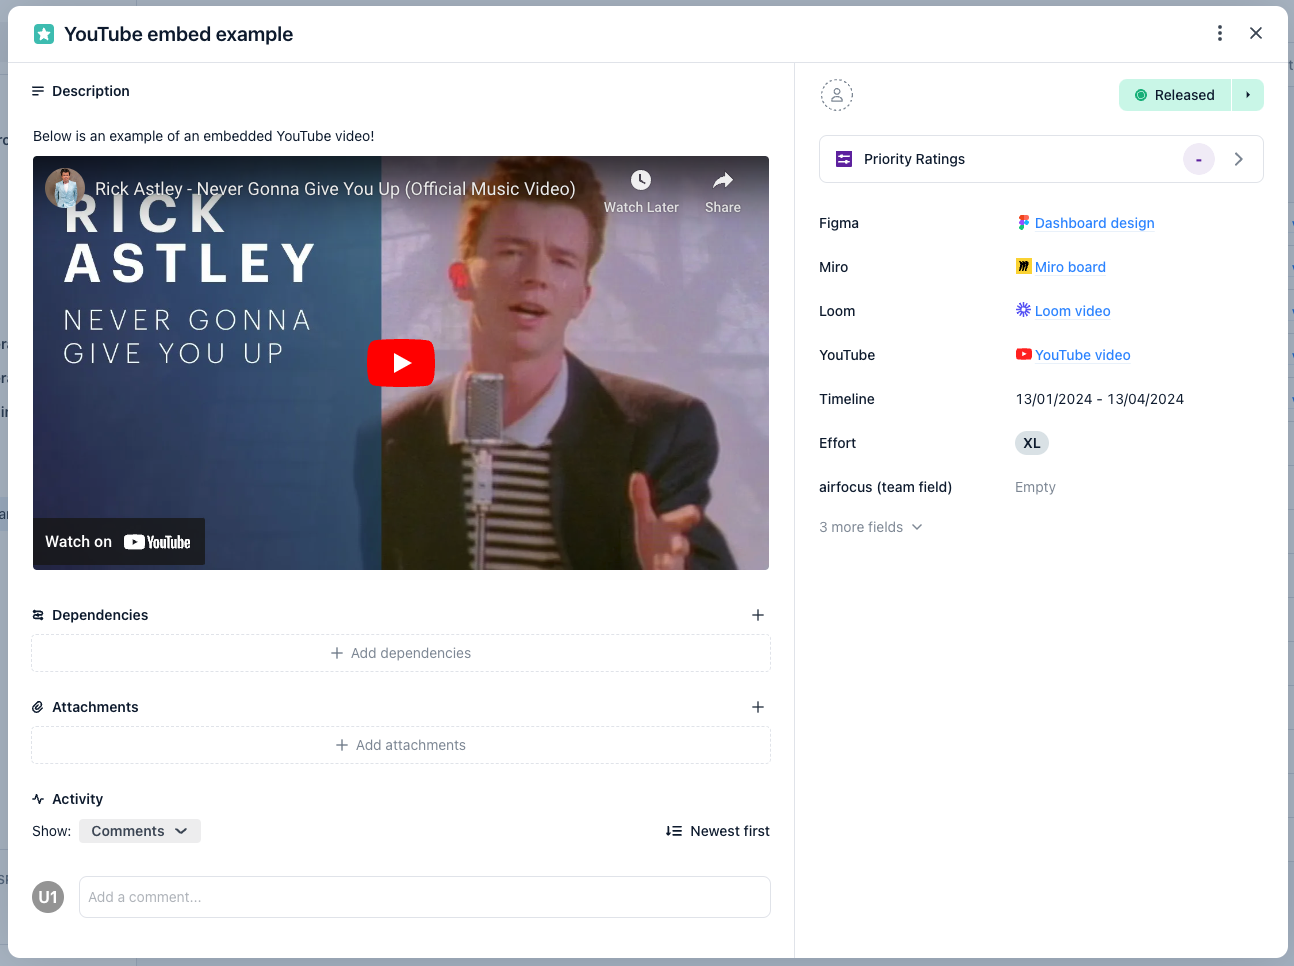Click the Attachments section heading
The image size is (1294, 966).
coord(95,707)
